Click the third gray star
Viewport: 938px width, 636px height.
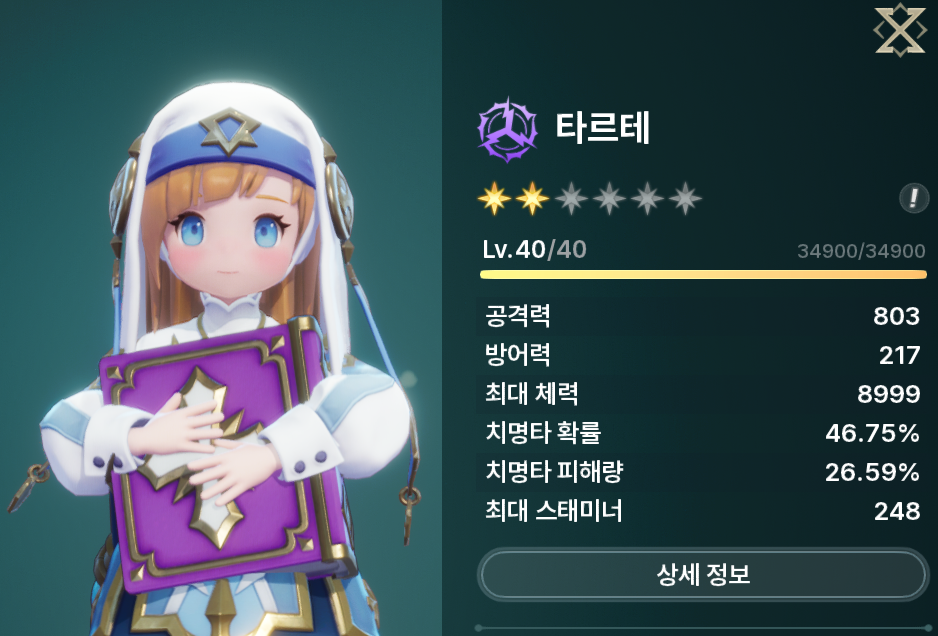571,199
